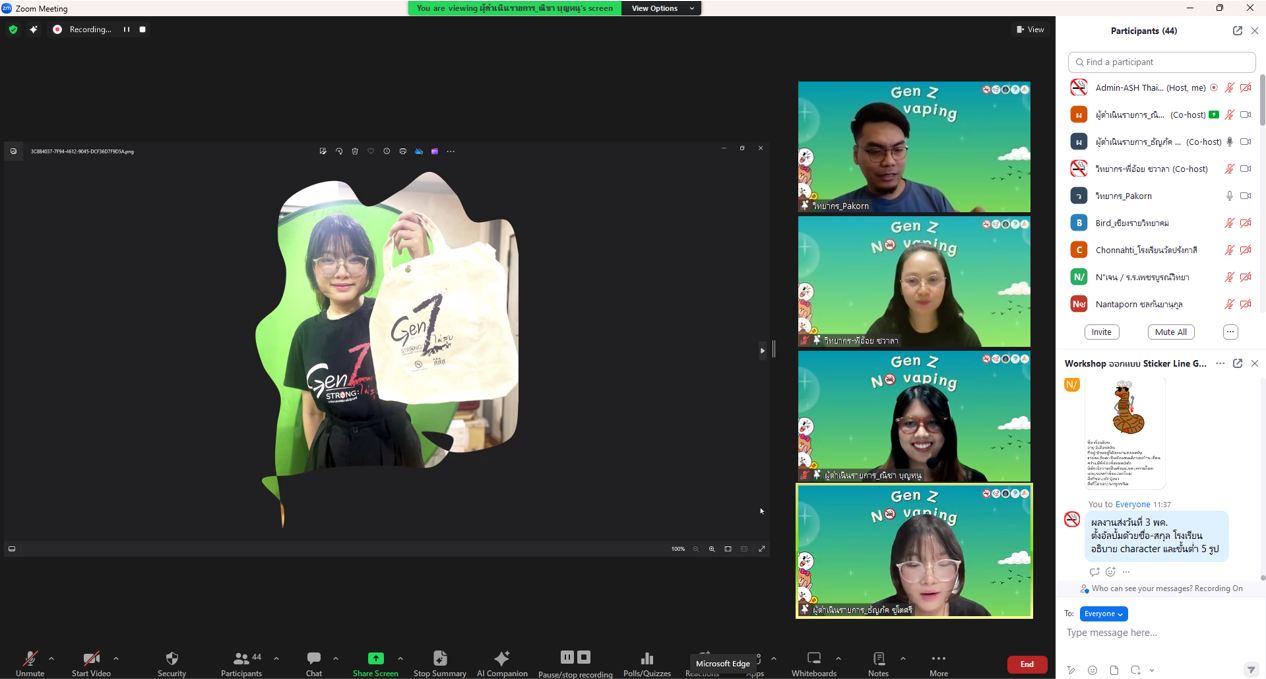This screenshot has height=679, width=1266.
Task: Click the AI Companion sparkle icon near Recording
Action: coord(33,29)
